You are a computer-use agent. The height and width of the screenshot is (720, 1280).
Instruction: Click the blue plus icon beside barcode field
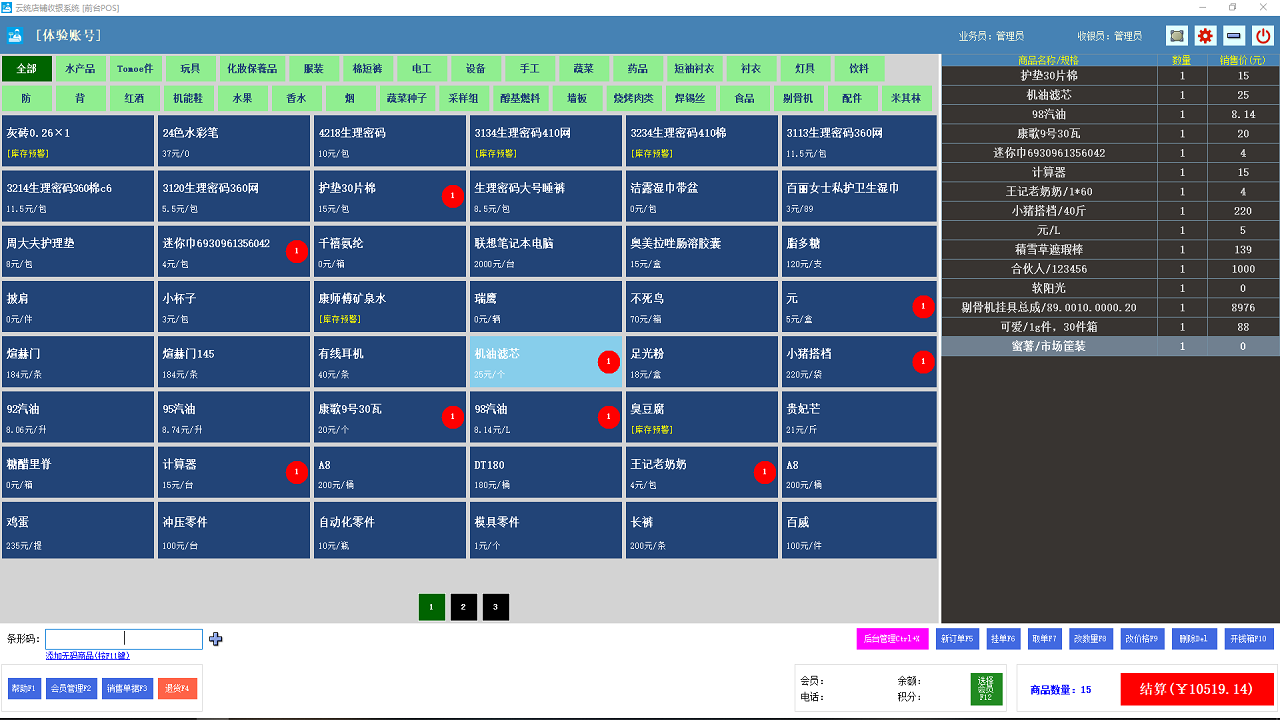tap(215, 638)
